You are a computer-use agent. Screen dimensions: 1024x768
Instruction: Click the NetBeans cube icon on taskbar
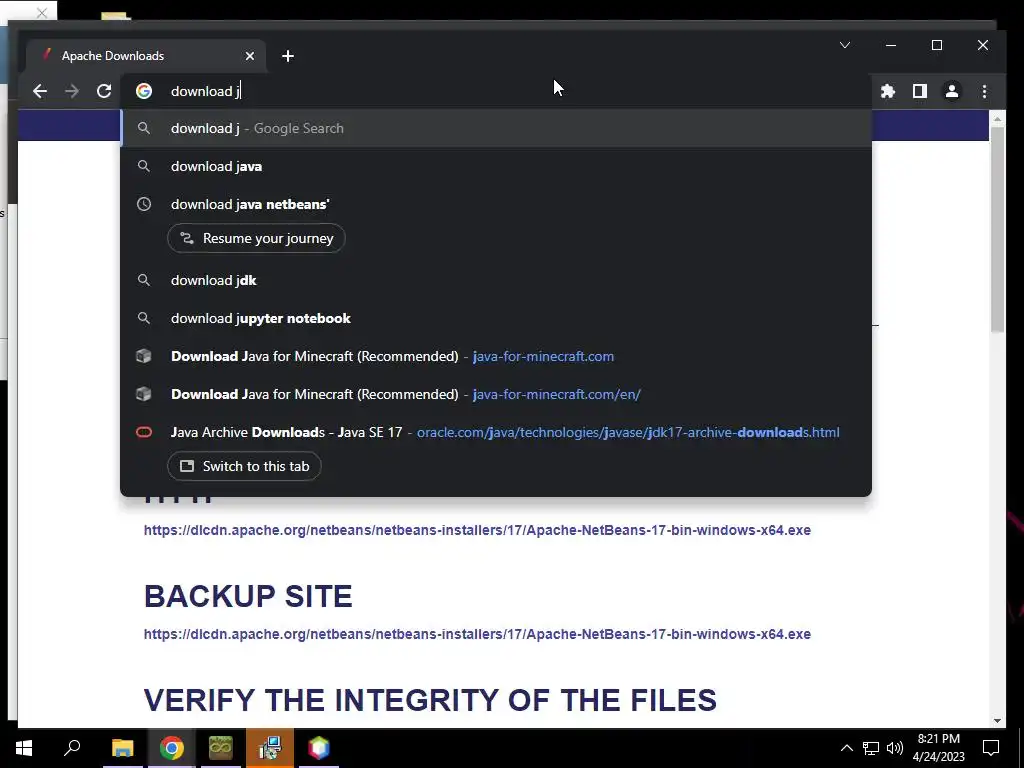click(x=319, y=748)
